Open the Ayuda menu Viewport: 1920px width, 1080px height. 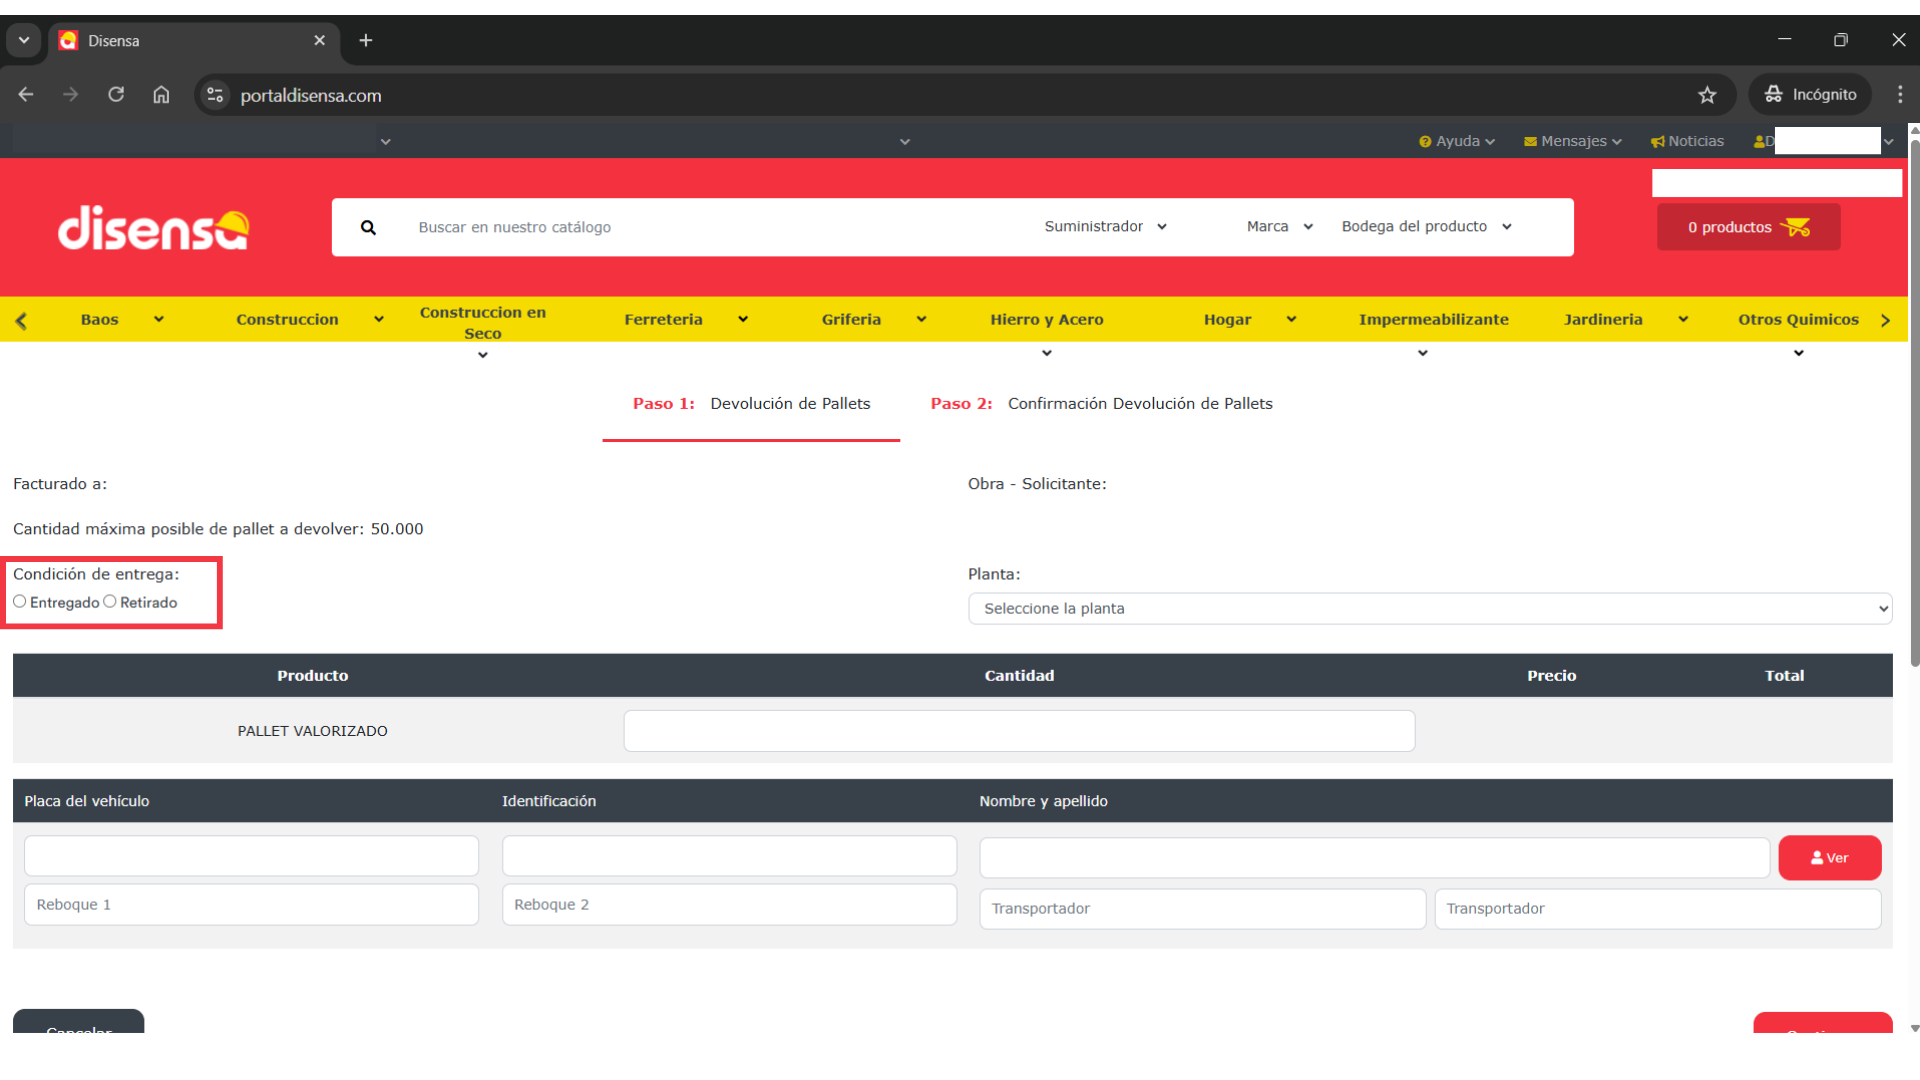pyautogui.click(x=1457, y=141)
